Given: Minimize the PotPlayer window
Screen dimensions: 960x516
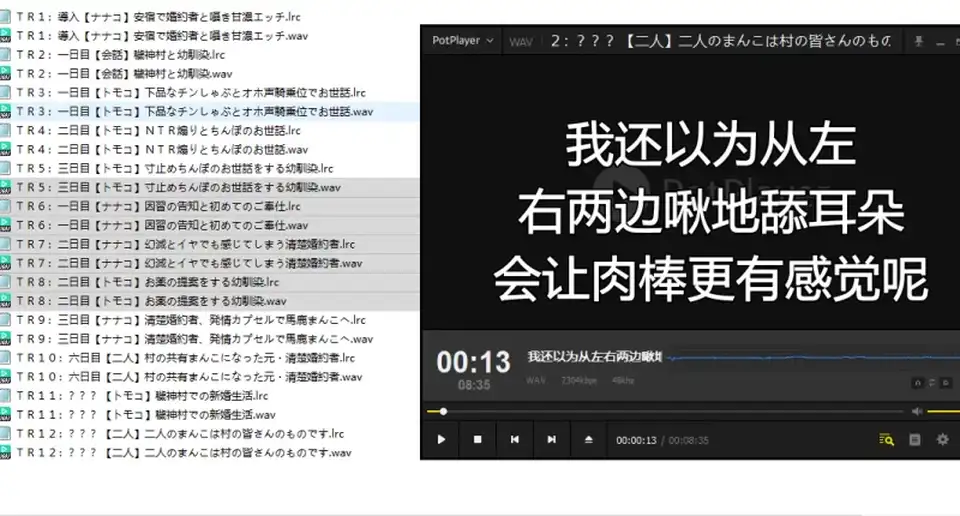Looking at the screenshot, I should pyautogui.click(x=940, y=42).
